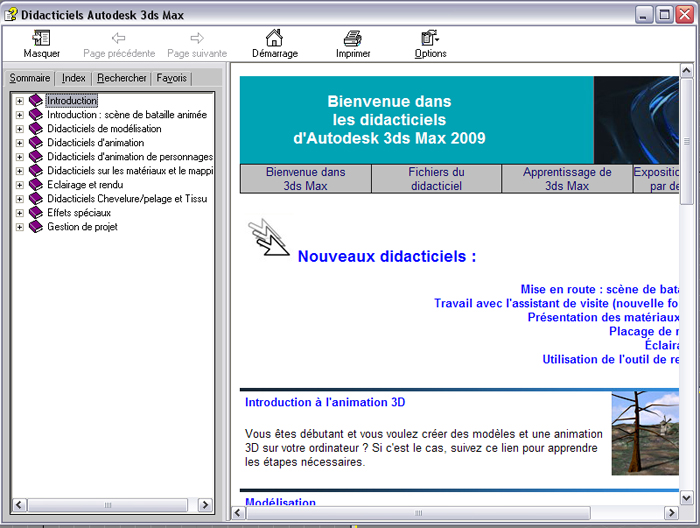Click the book icon beside Didacticiels de modélisation
The image size is (700, 528).
[36, 129]
